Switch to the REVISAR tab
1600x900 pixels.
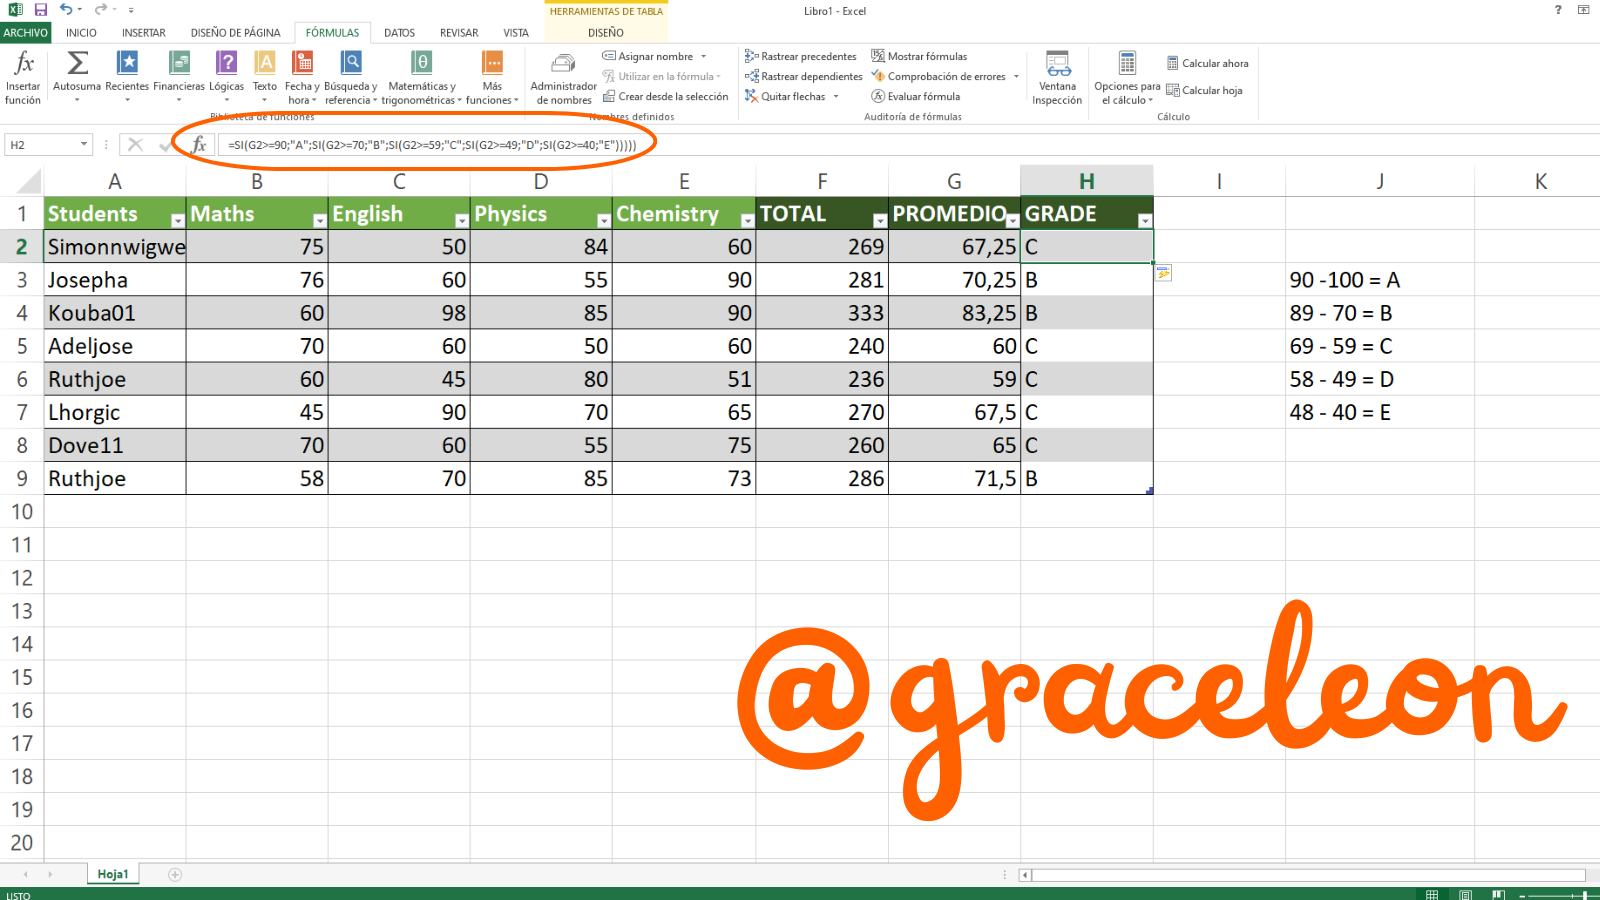459,33
